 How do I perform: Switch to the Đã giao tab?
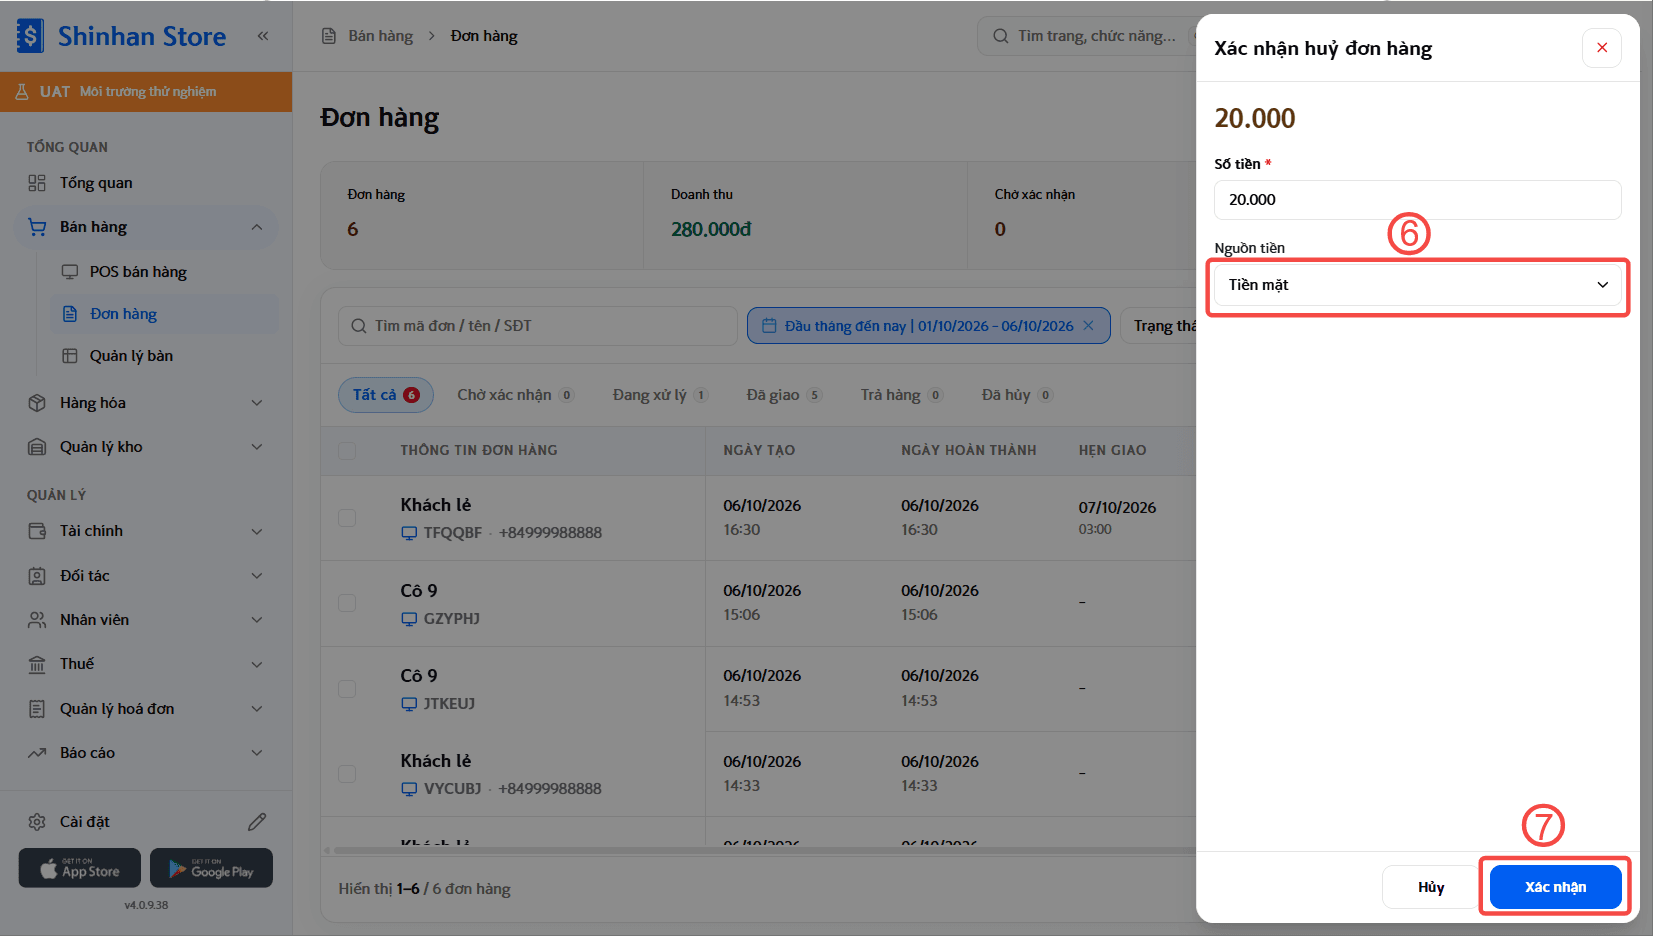784,395
